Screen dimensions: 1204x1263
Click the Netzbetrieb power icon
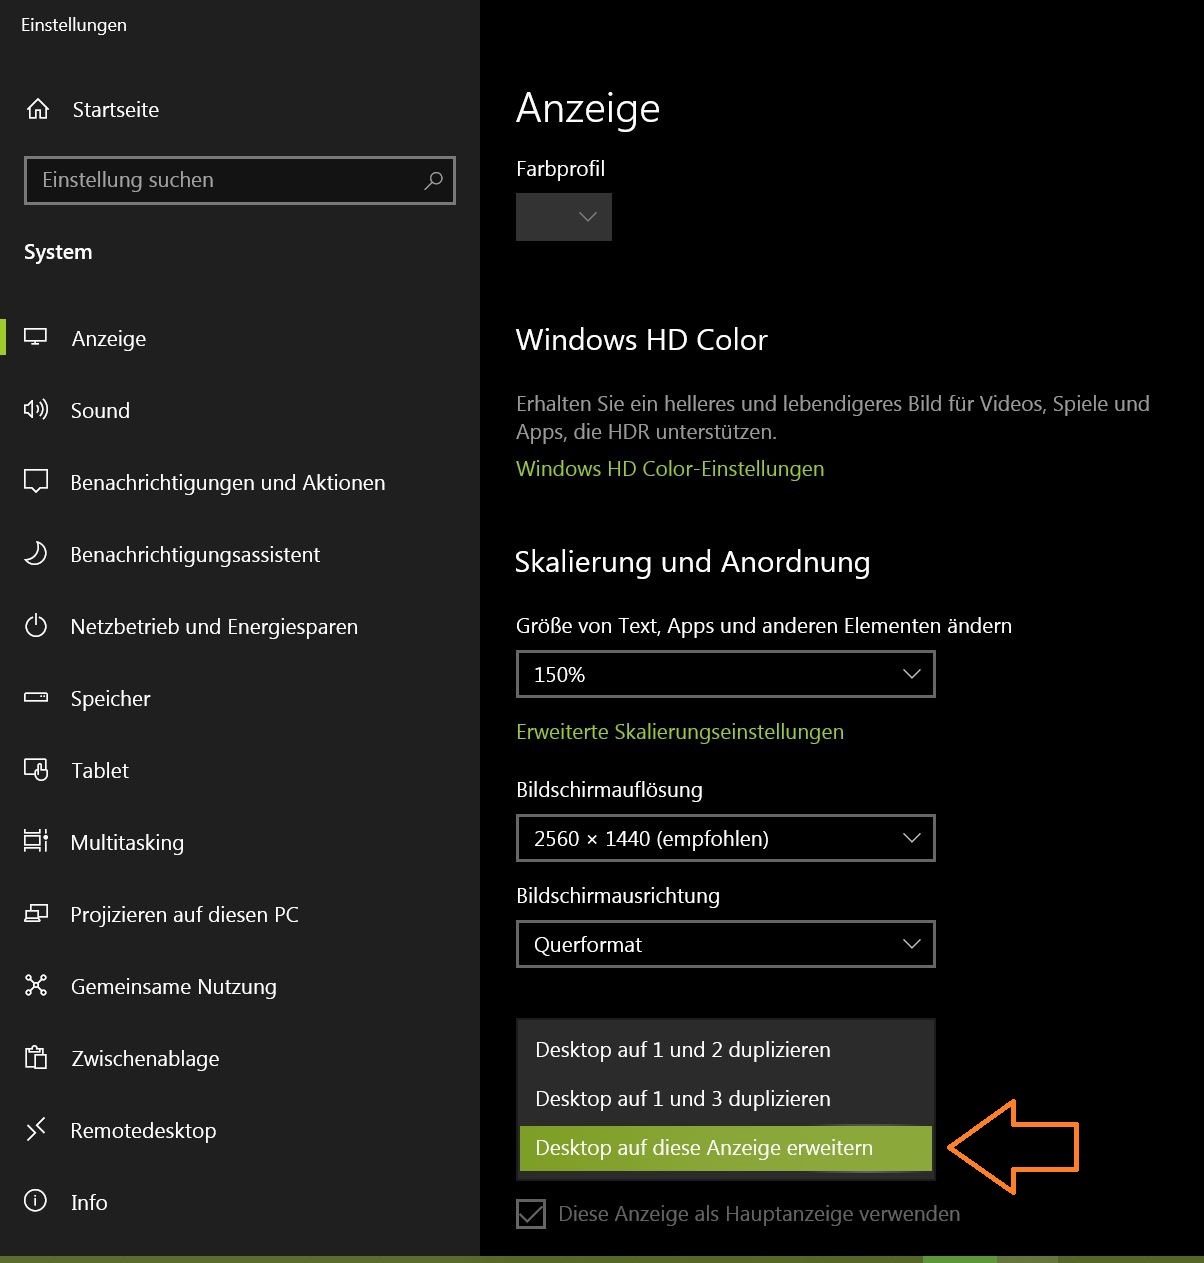[36, 626]
